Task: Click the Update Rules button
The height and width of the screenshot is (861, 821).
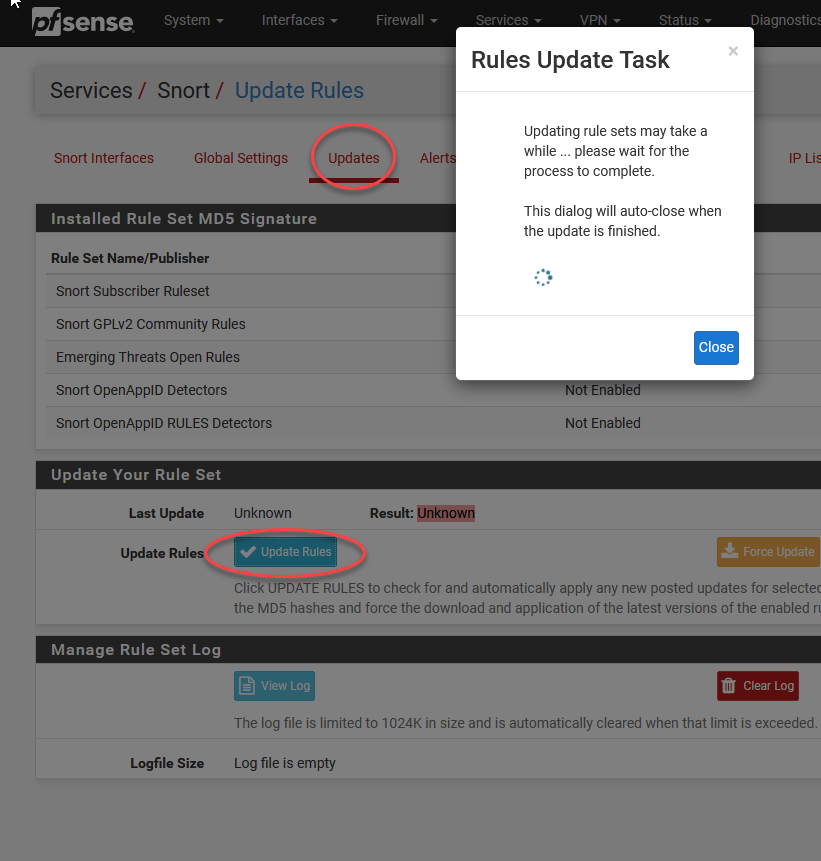Action: 286,552
